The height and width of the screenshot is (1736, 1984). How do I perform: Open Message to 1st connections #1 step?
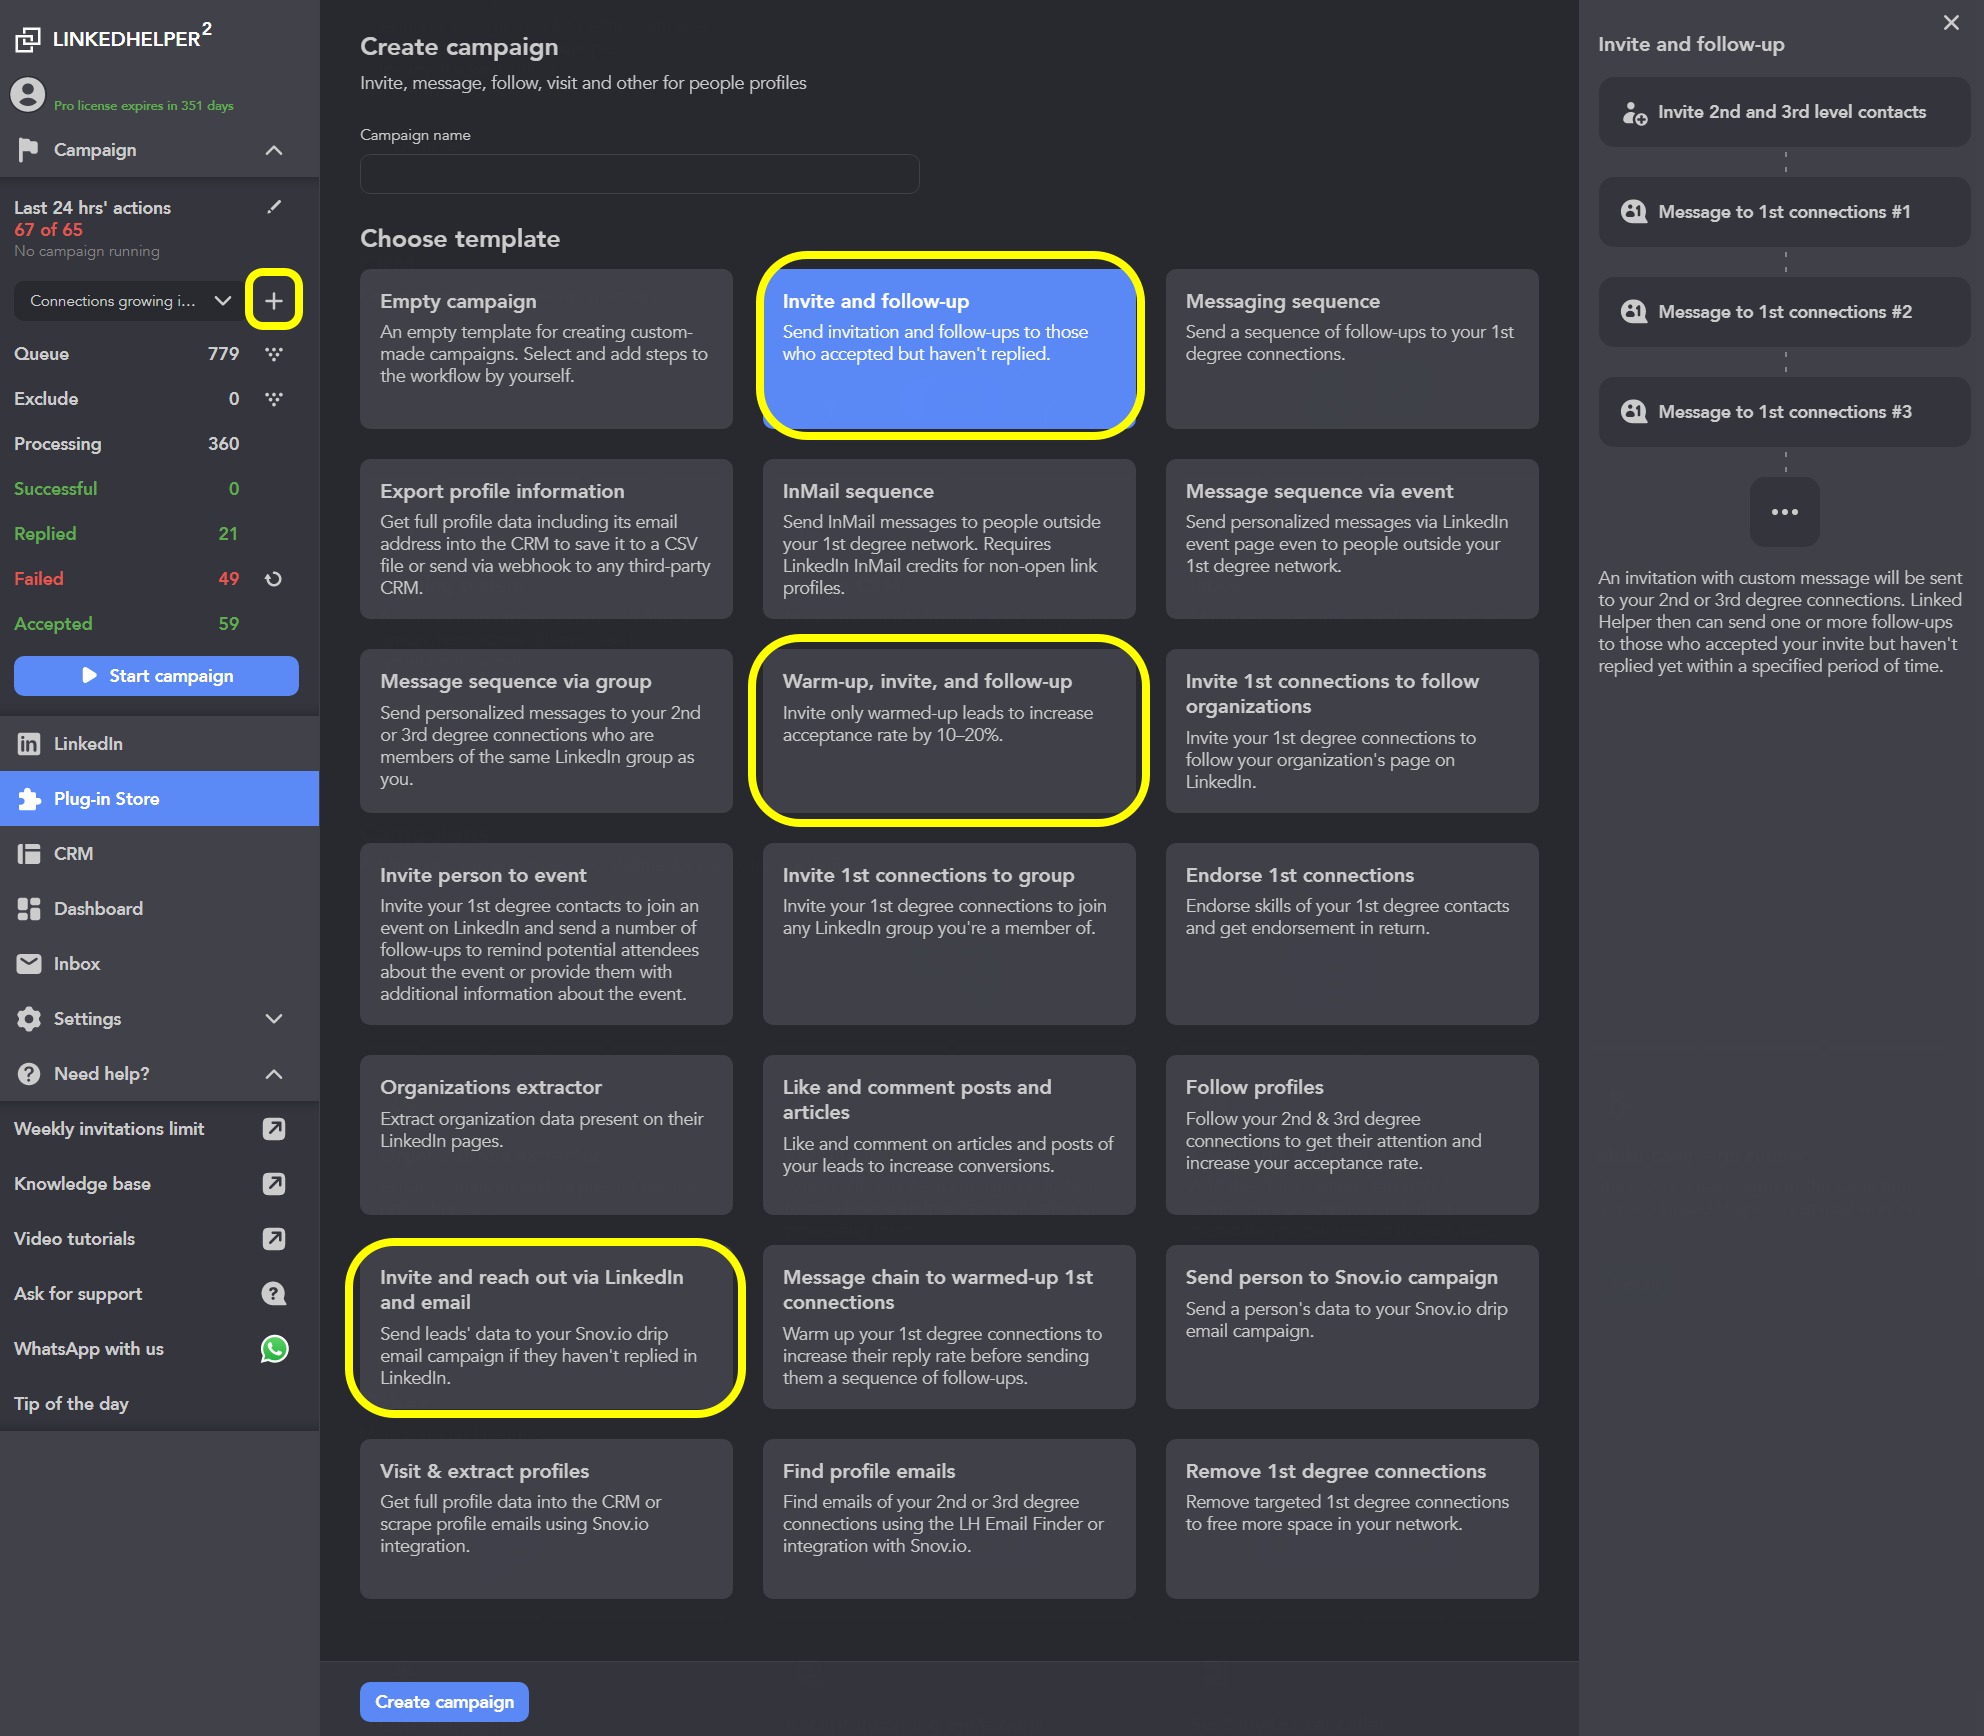(1785, 212)
